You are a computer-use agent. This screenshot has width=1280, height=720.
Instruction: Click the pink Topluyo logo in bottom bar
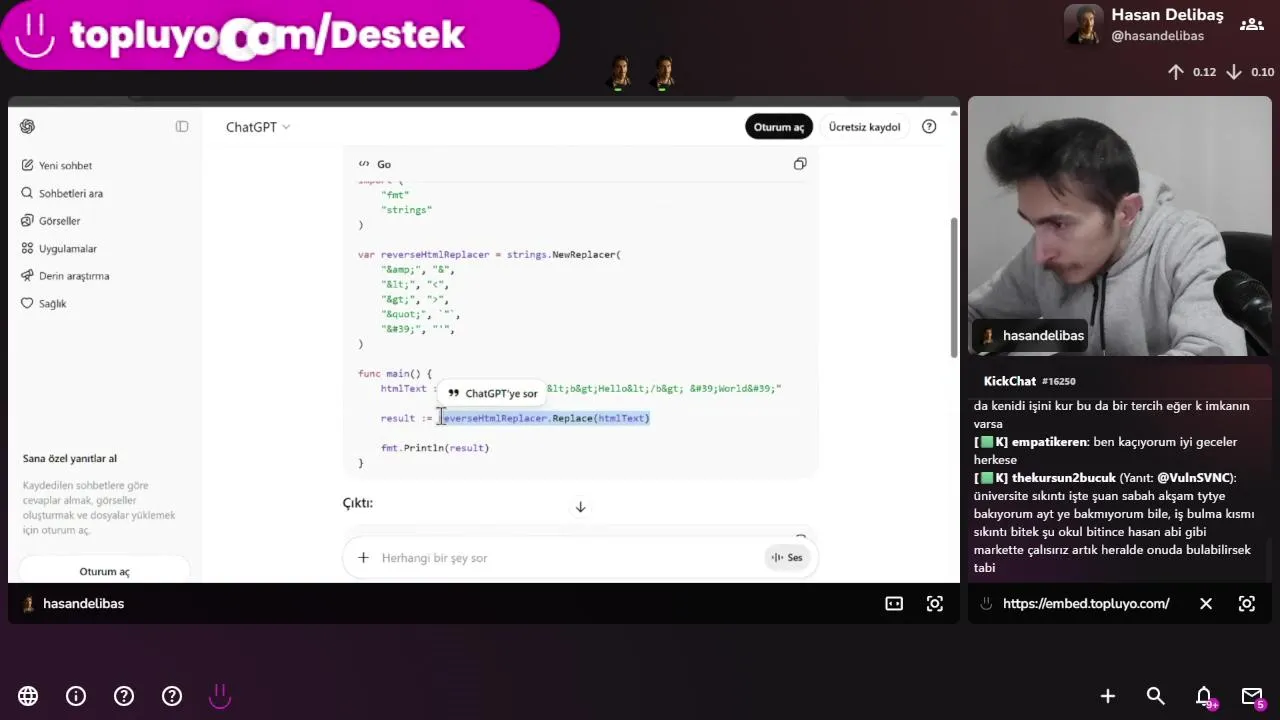tap(220, 696)
